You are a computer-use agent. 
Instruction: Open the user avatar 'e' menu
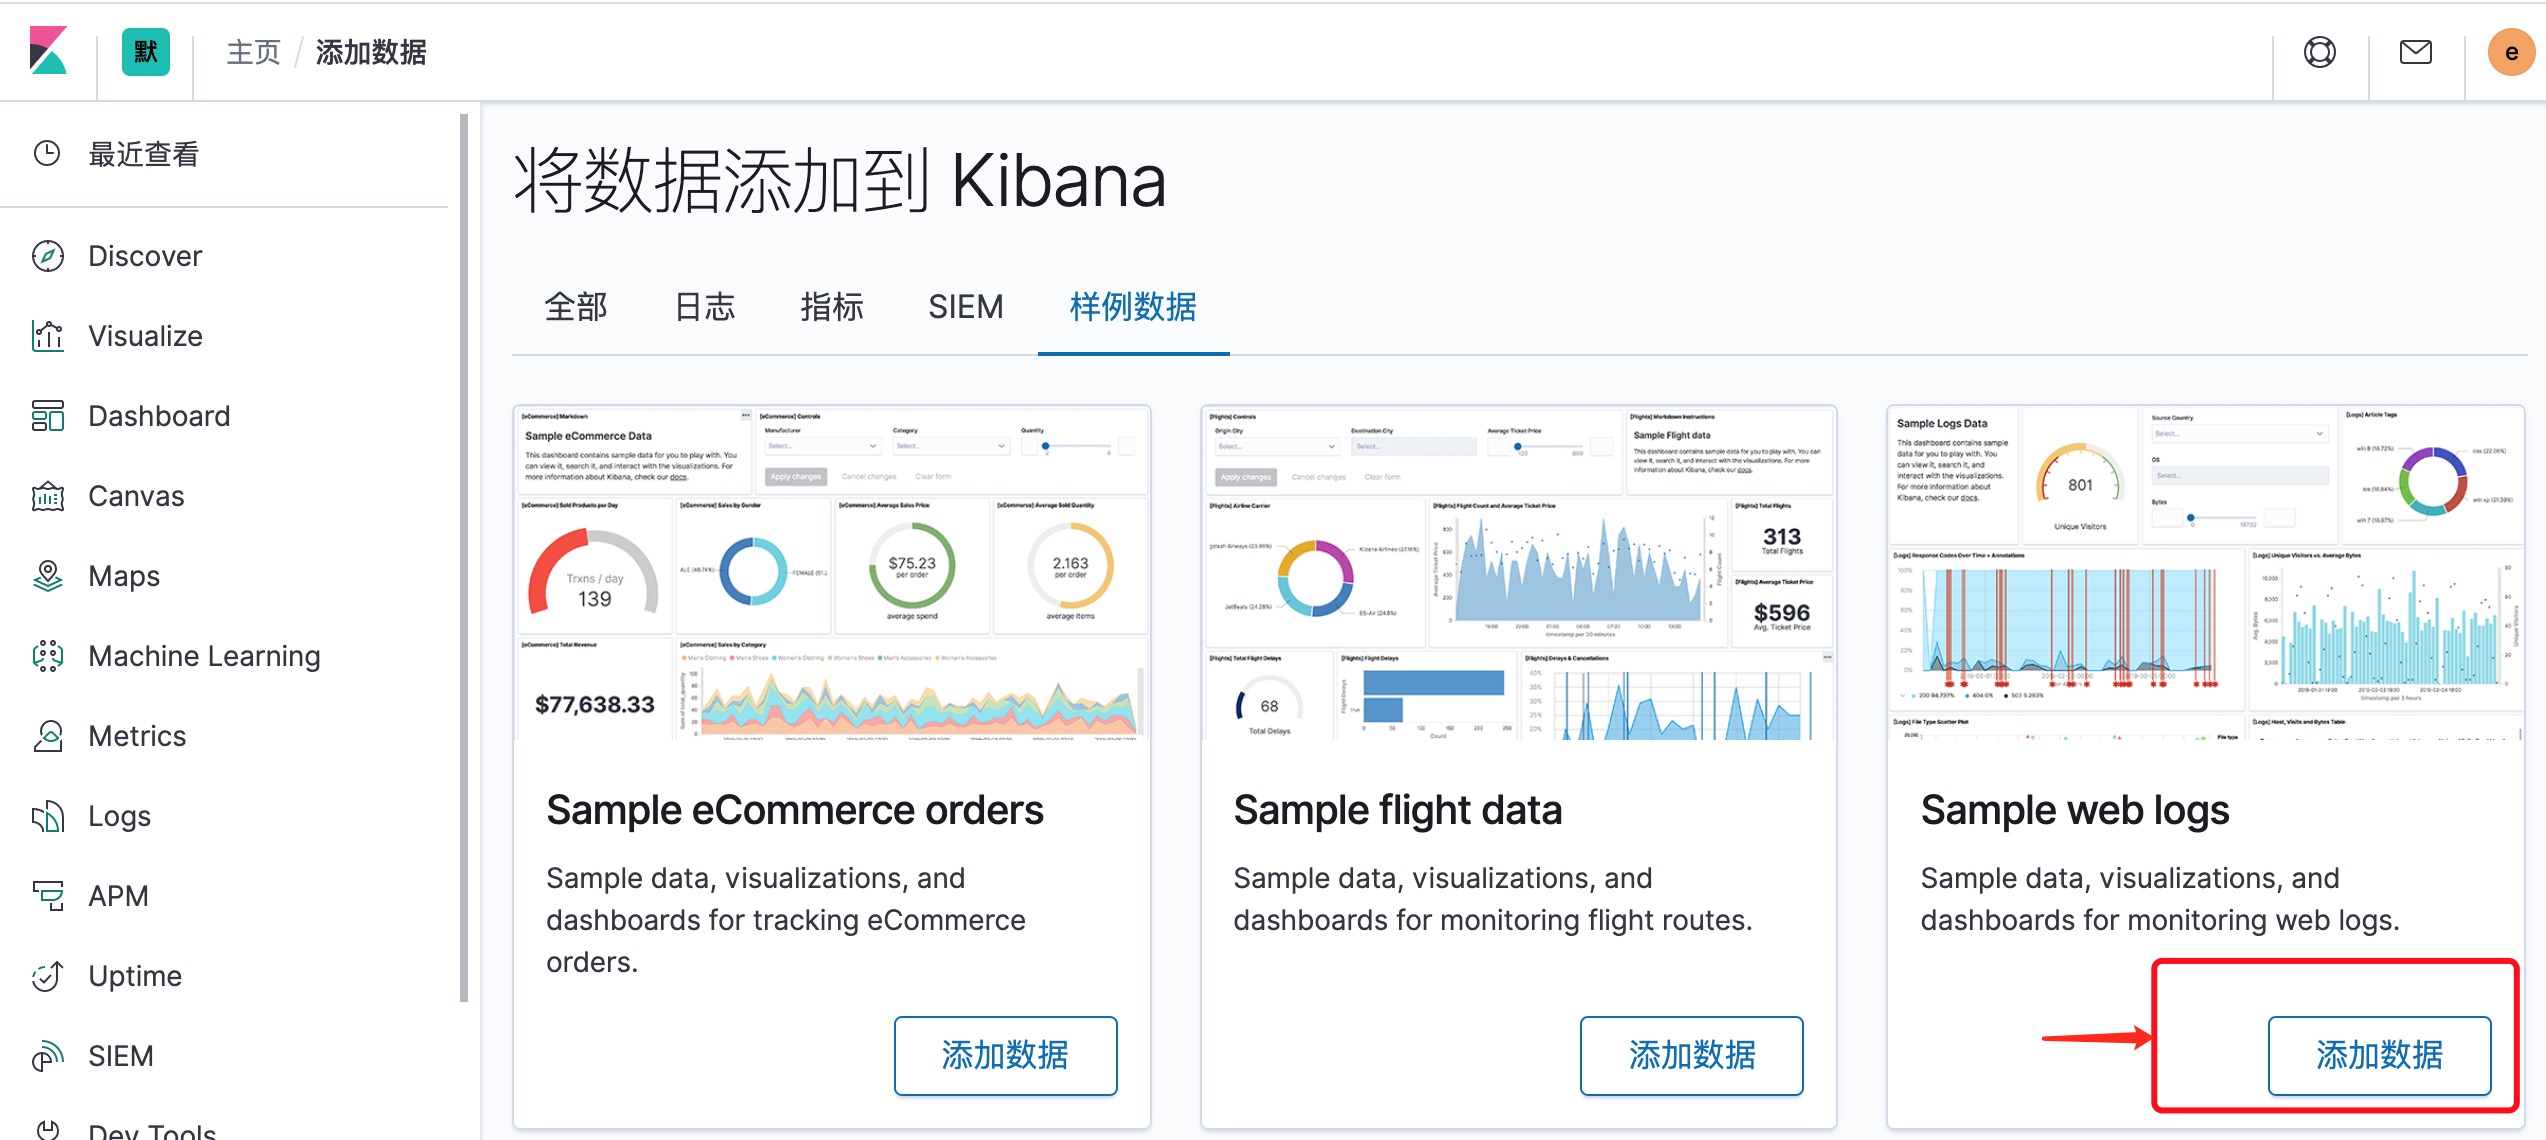click(x=2510, y=53)
